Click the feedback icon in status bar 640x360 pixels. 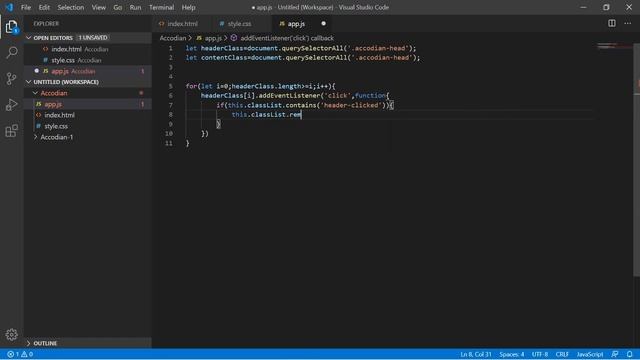click(615, 354)
